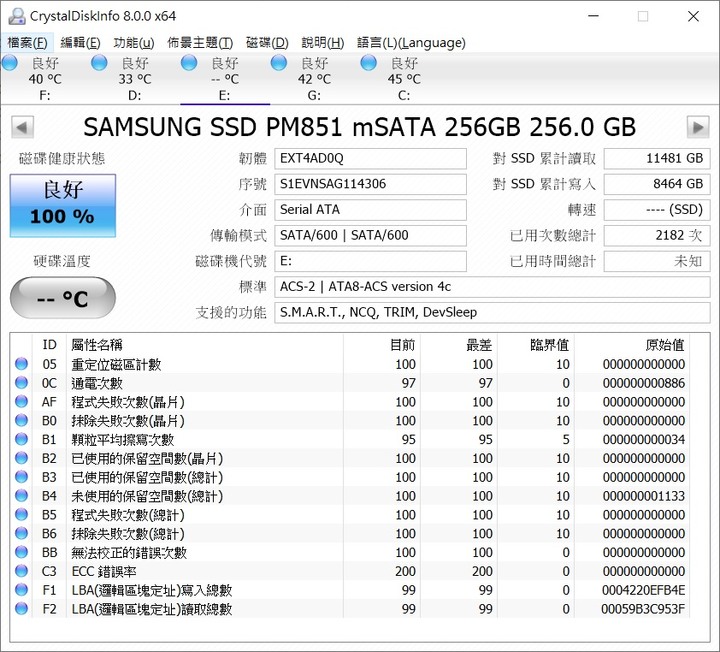Open the 佈景主題(T) menu
The height and width of the screenshot is (652, 720).
pyautogui.click(x=200, y=43)
